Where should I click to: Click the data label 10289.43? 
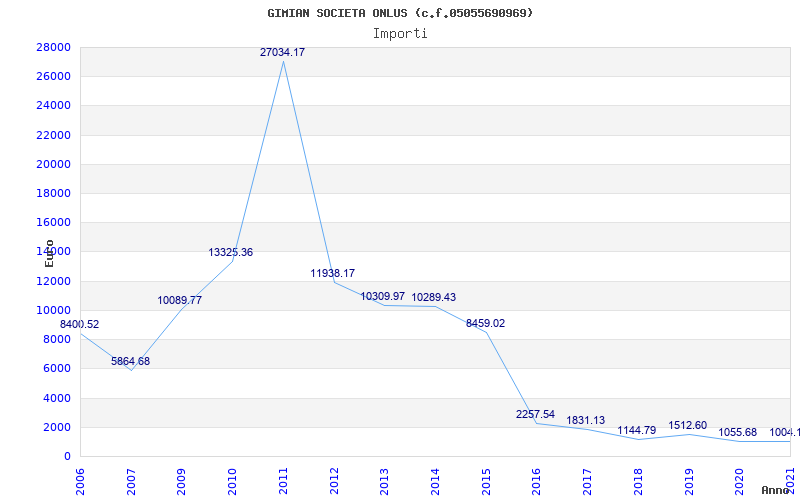point(434,297)
